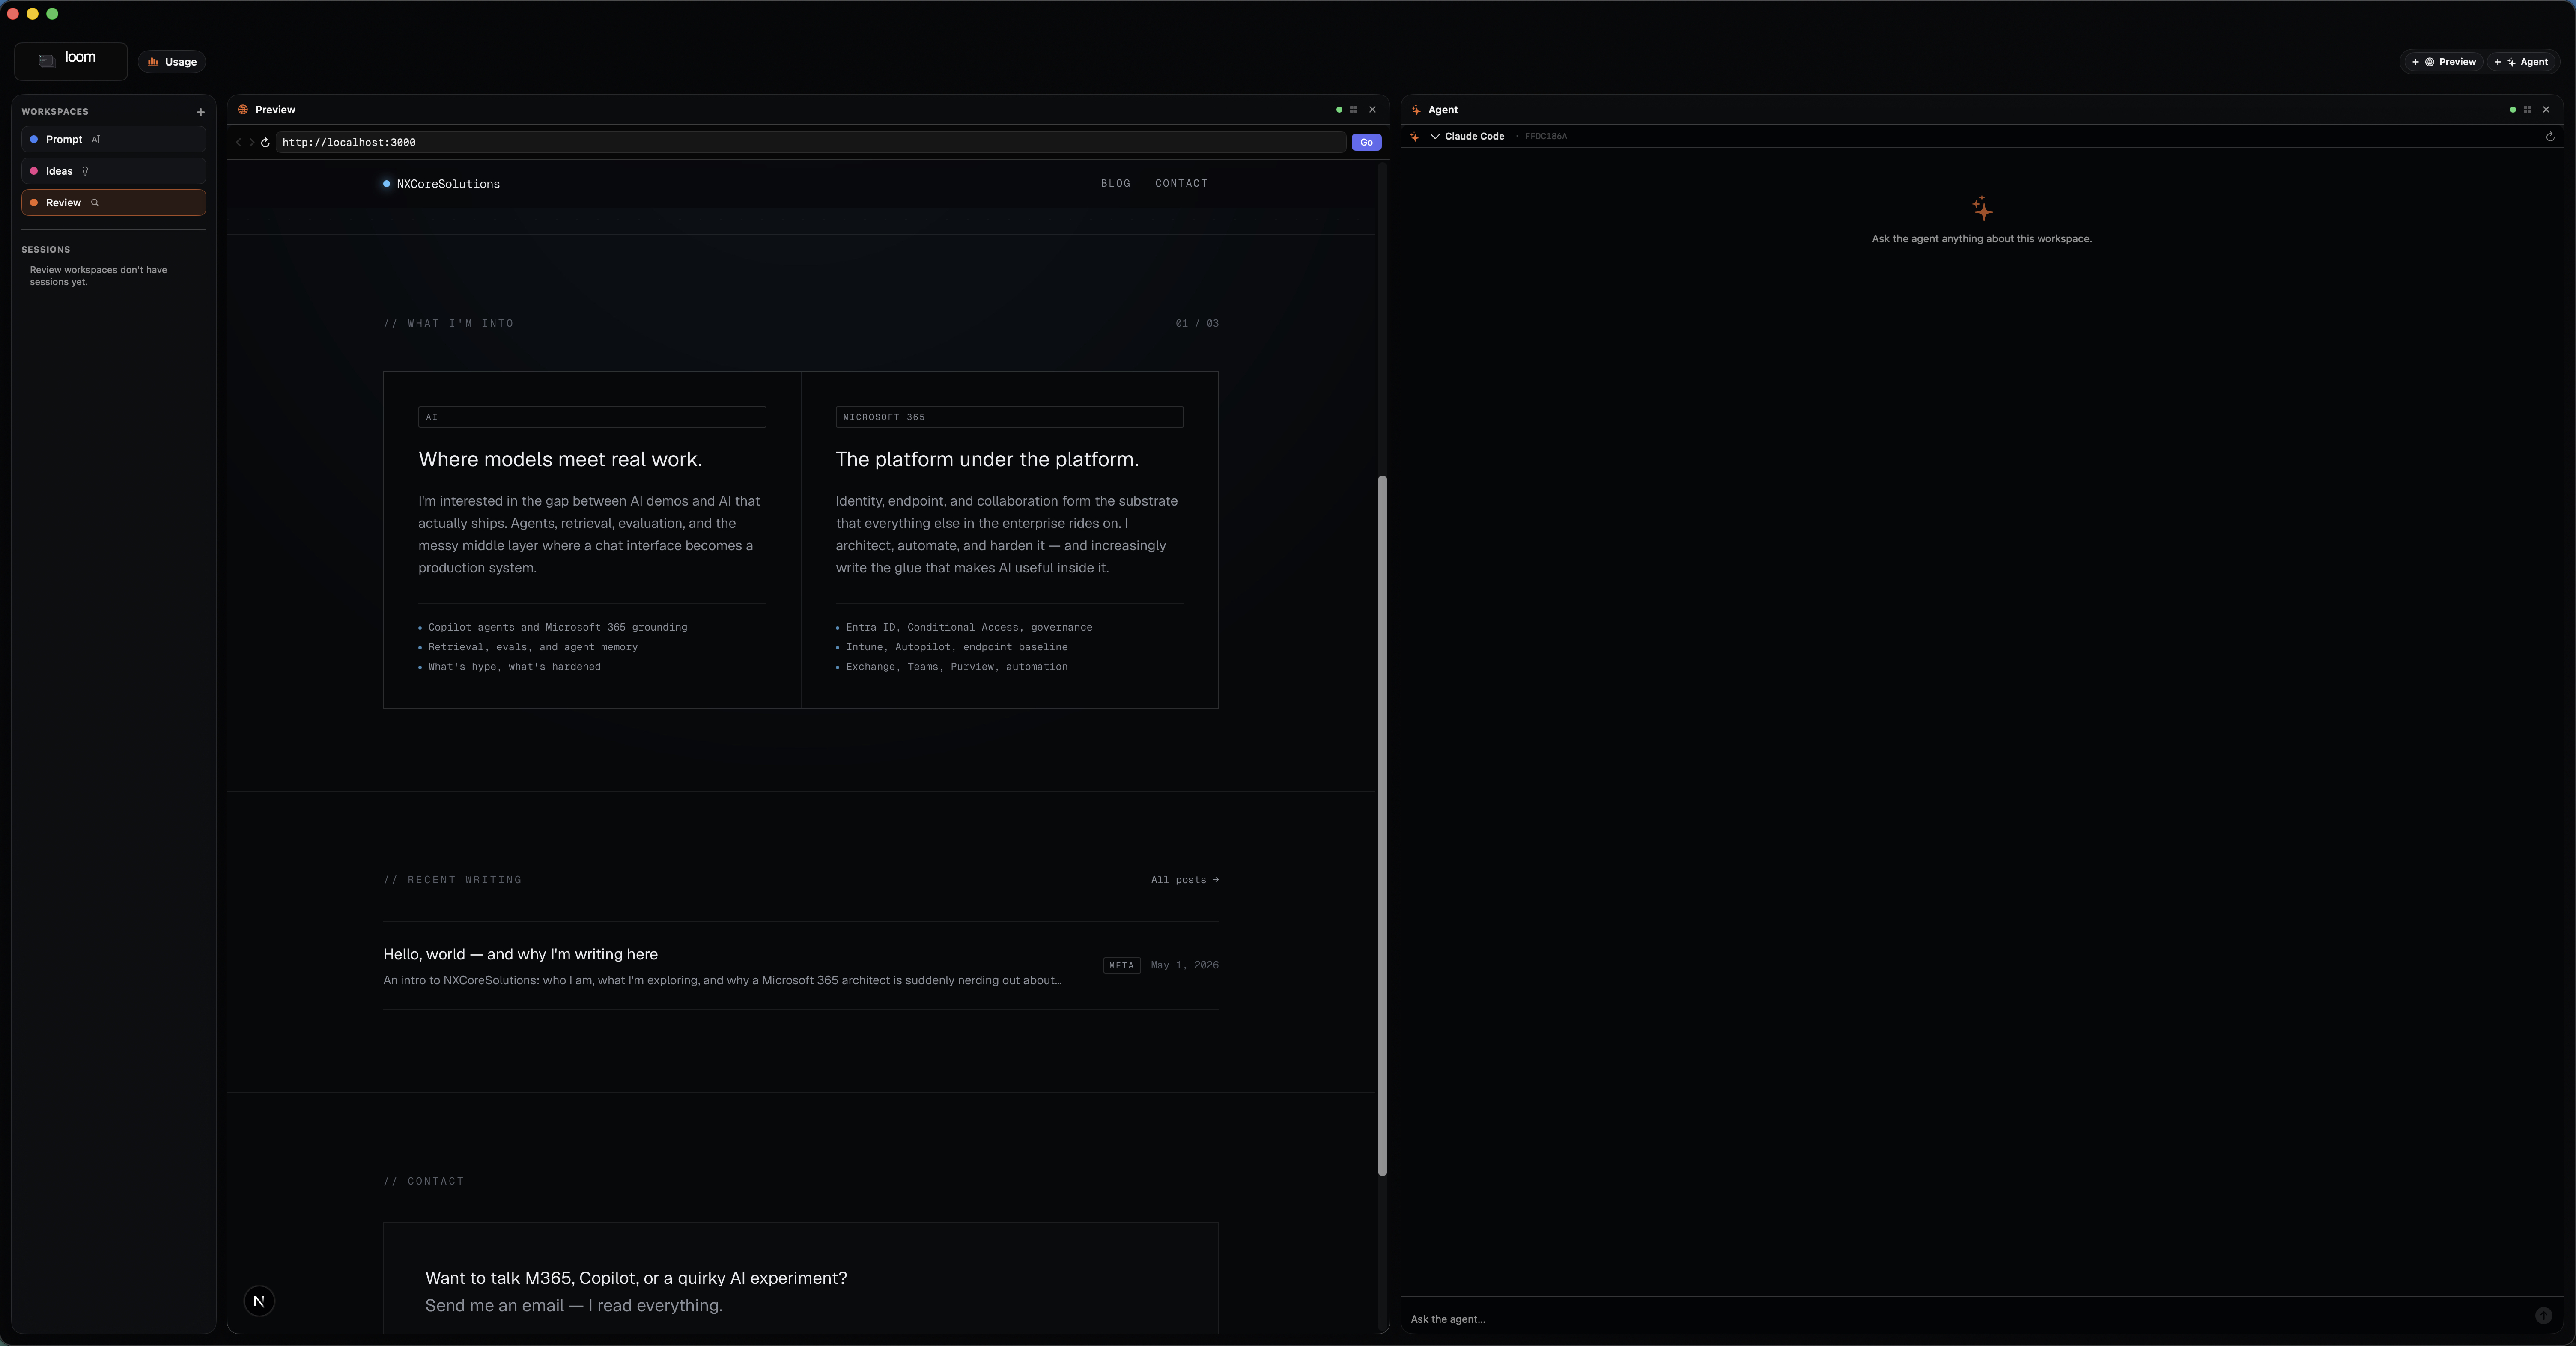The width and height of the screenshot is (2576, 1346).
Task: Click the Claude Code sparkle icon
Action: 1414,137
